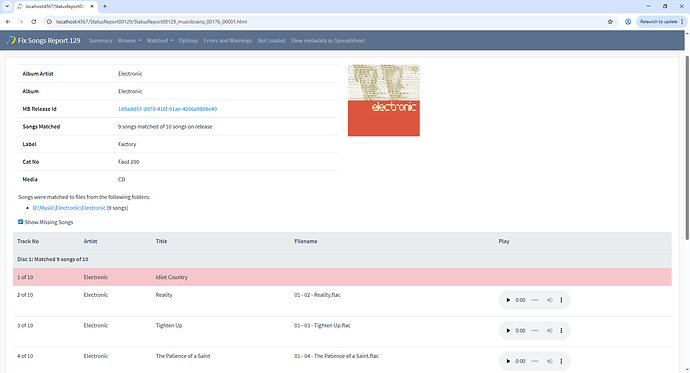Expand the Matched dropdown menu
The height and width of the screenshot is (373, 690).
[x=160, y=40]
